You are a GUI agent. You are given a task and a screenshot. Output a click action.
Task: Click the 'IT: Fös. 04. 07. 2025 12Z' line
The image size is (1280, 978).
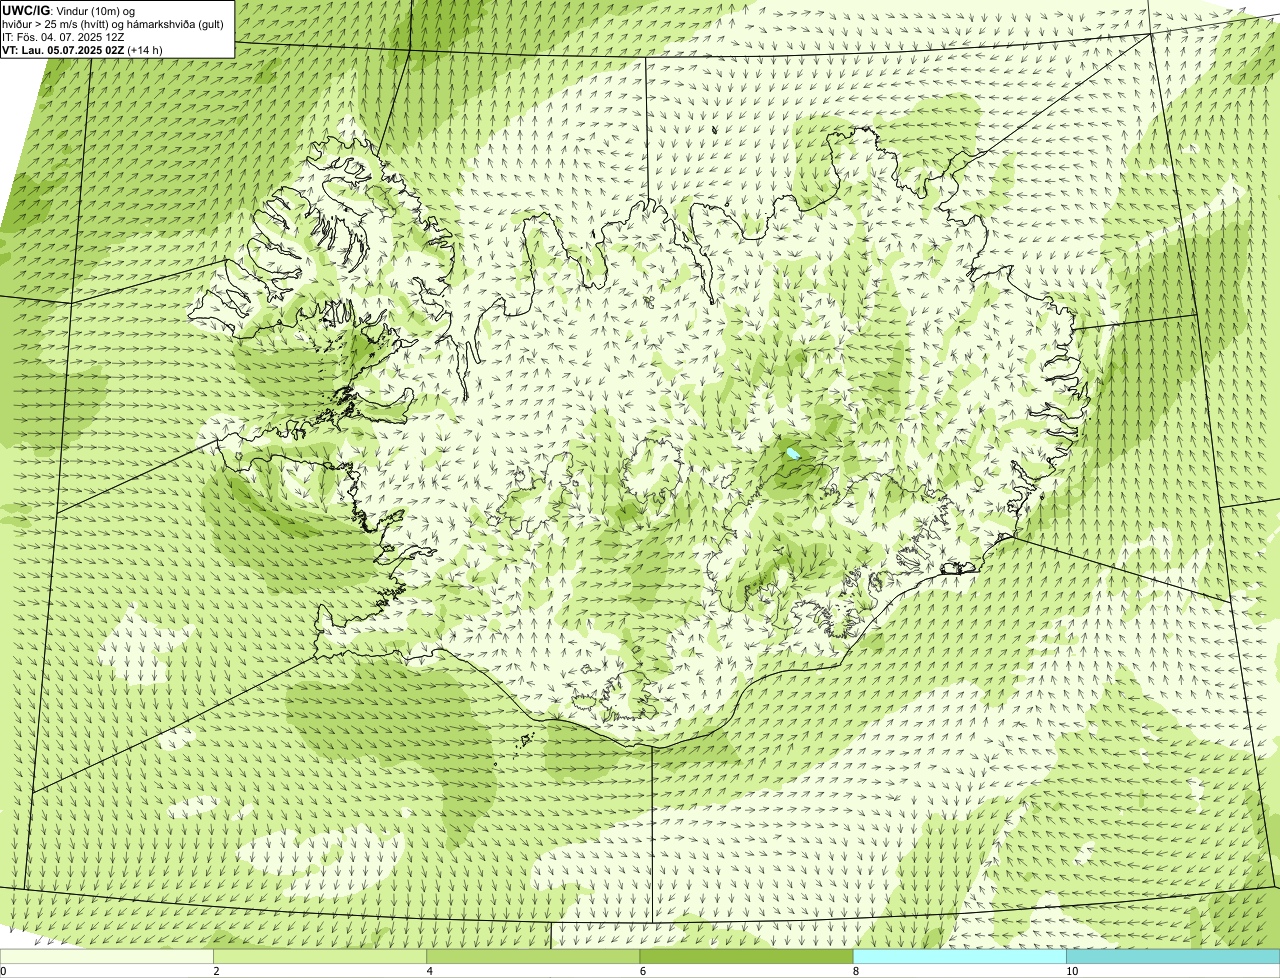[63, 37]
